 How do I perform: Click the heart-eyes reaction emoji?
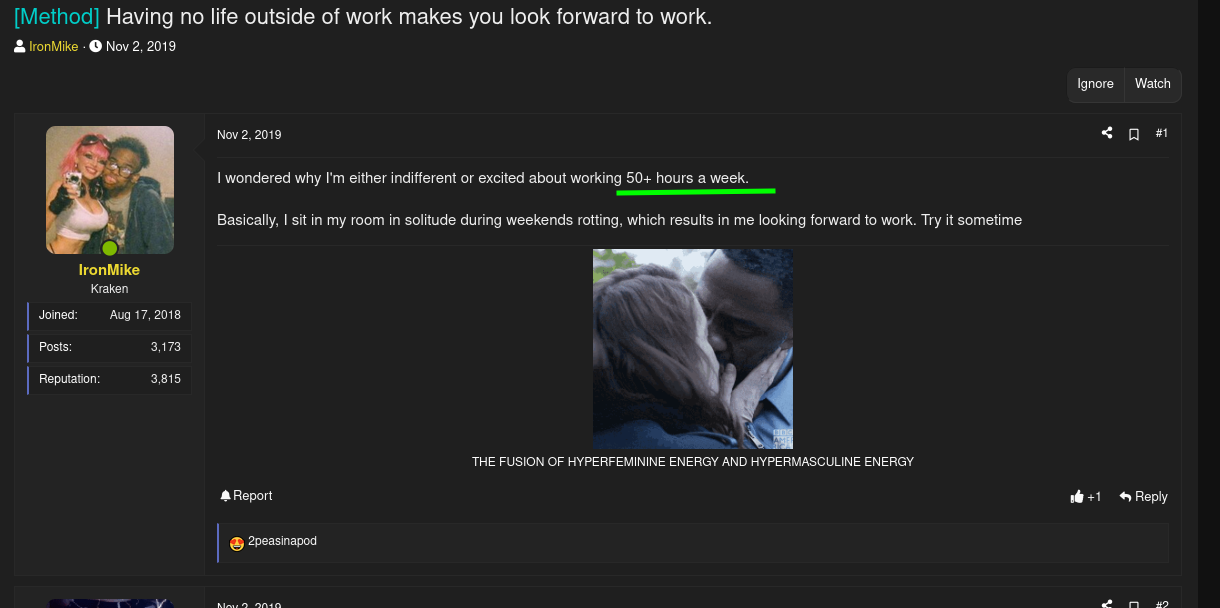pos(237,543)
